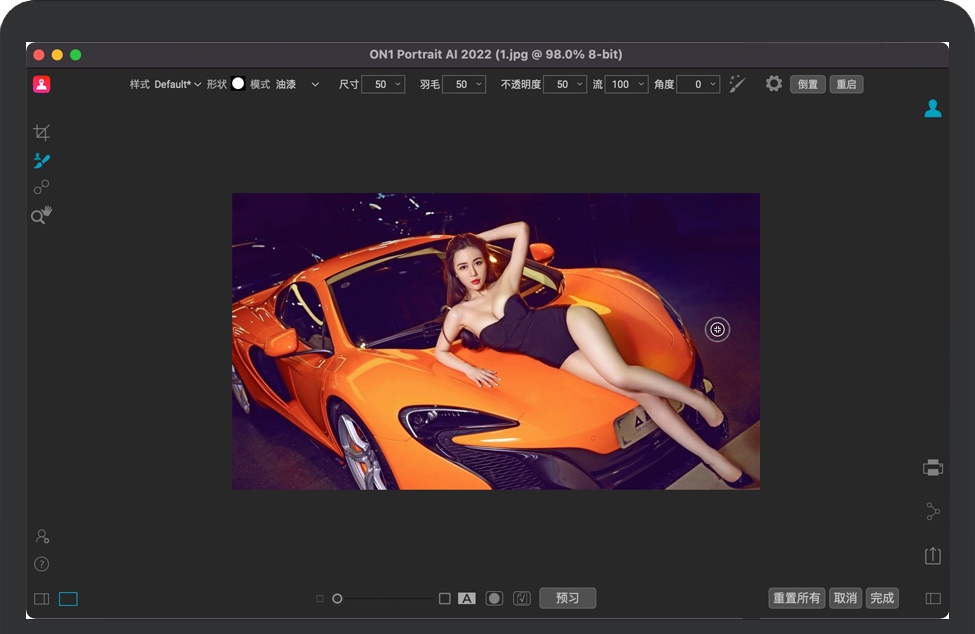975x634 pixels.
Task: Open the gear settings in options bar
Action: 773,84
